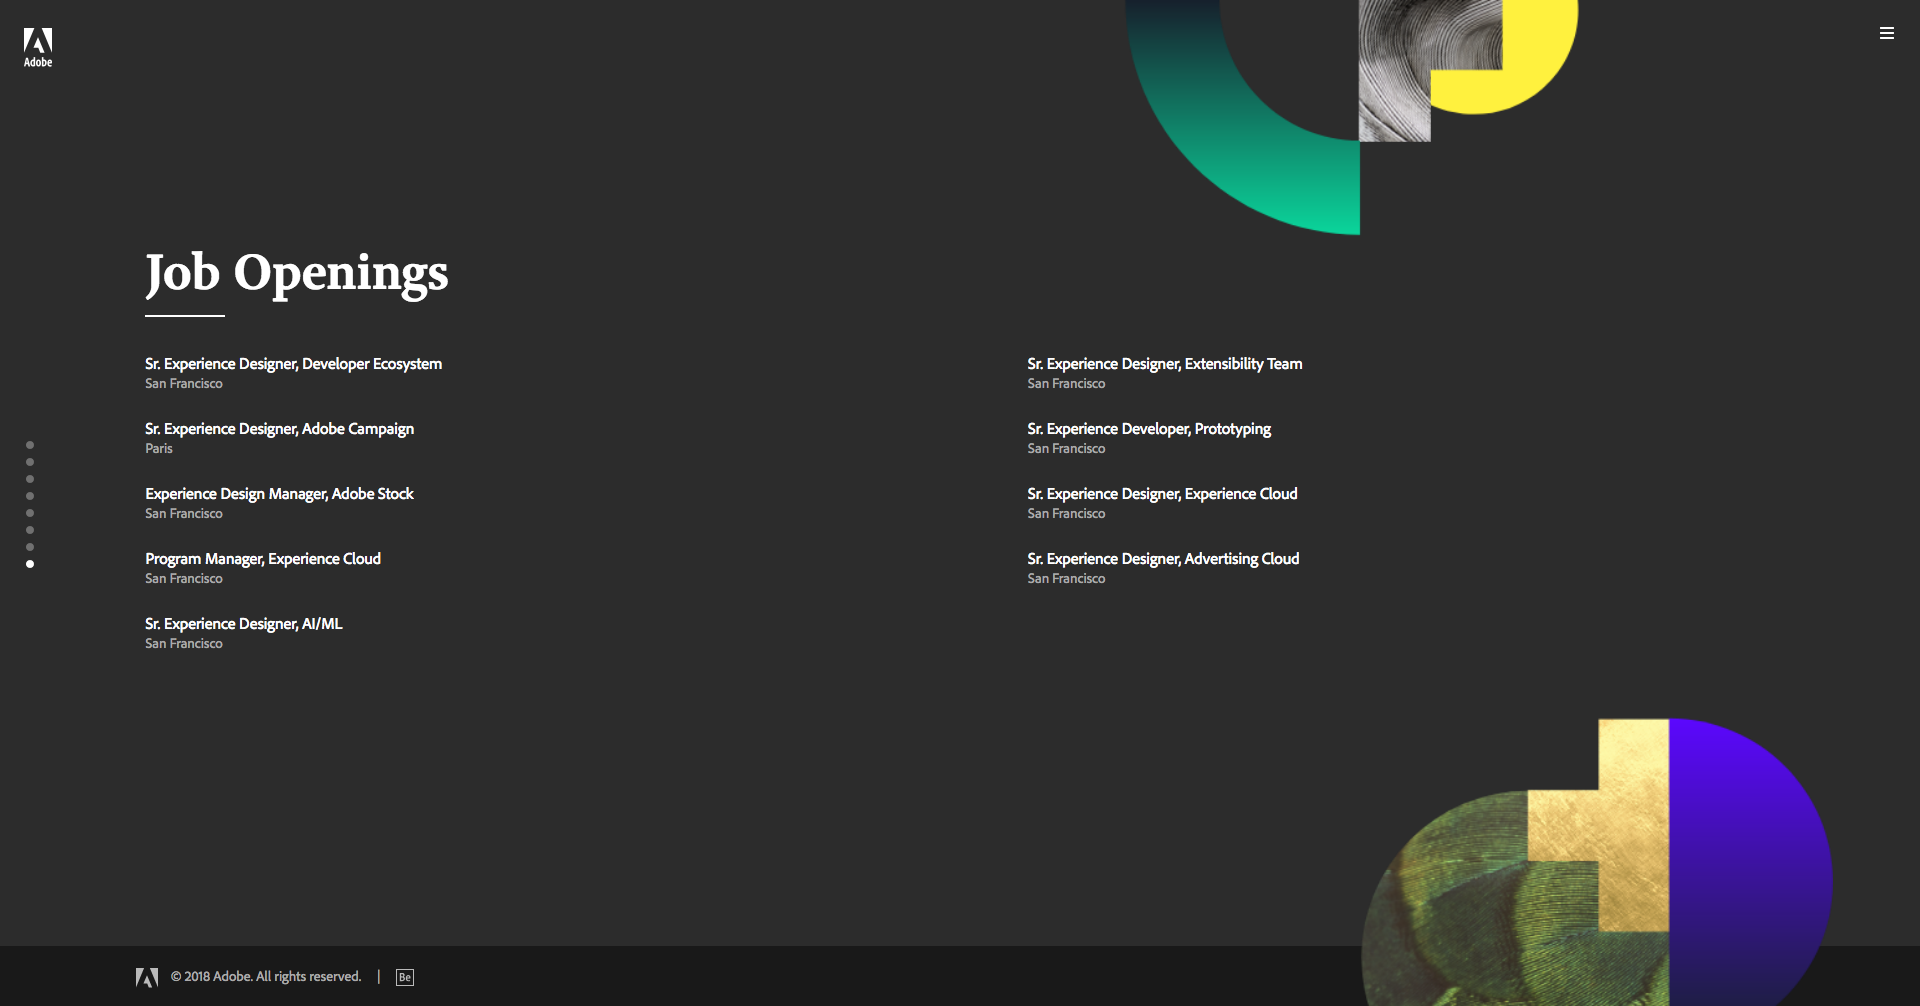The width and height of the screenshot is (1920, 1006).
Task: Select the third page navigation dot
Action: tap(30, 479)
